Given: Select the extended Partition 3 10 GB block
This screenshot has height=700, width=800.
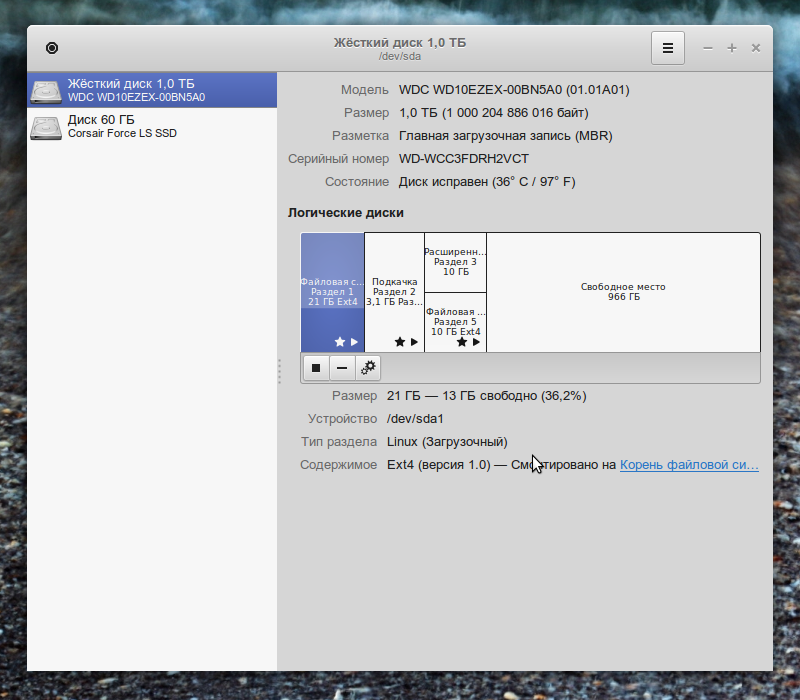Looking at the screenshot, I should (455, 262).
